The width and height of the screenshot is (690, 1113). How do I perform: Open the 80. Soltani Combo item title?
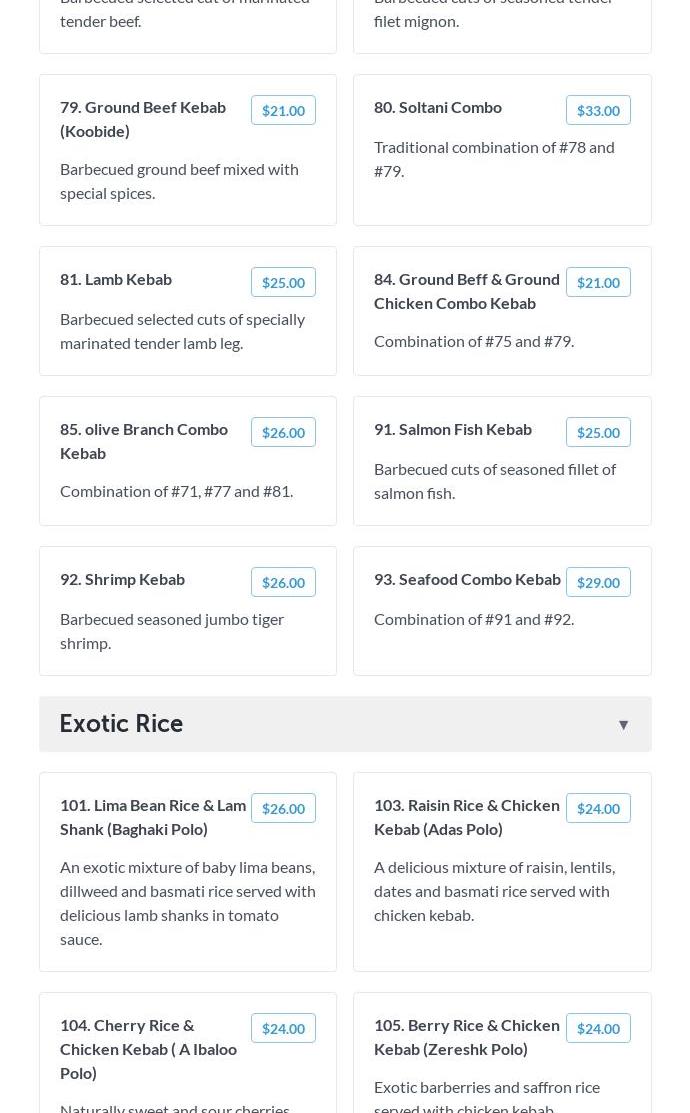pos(438,107)
